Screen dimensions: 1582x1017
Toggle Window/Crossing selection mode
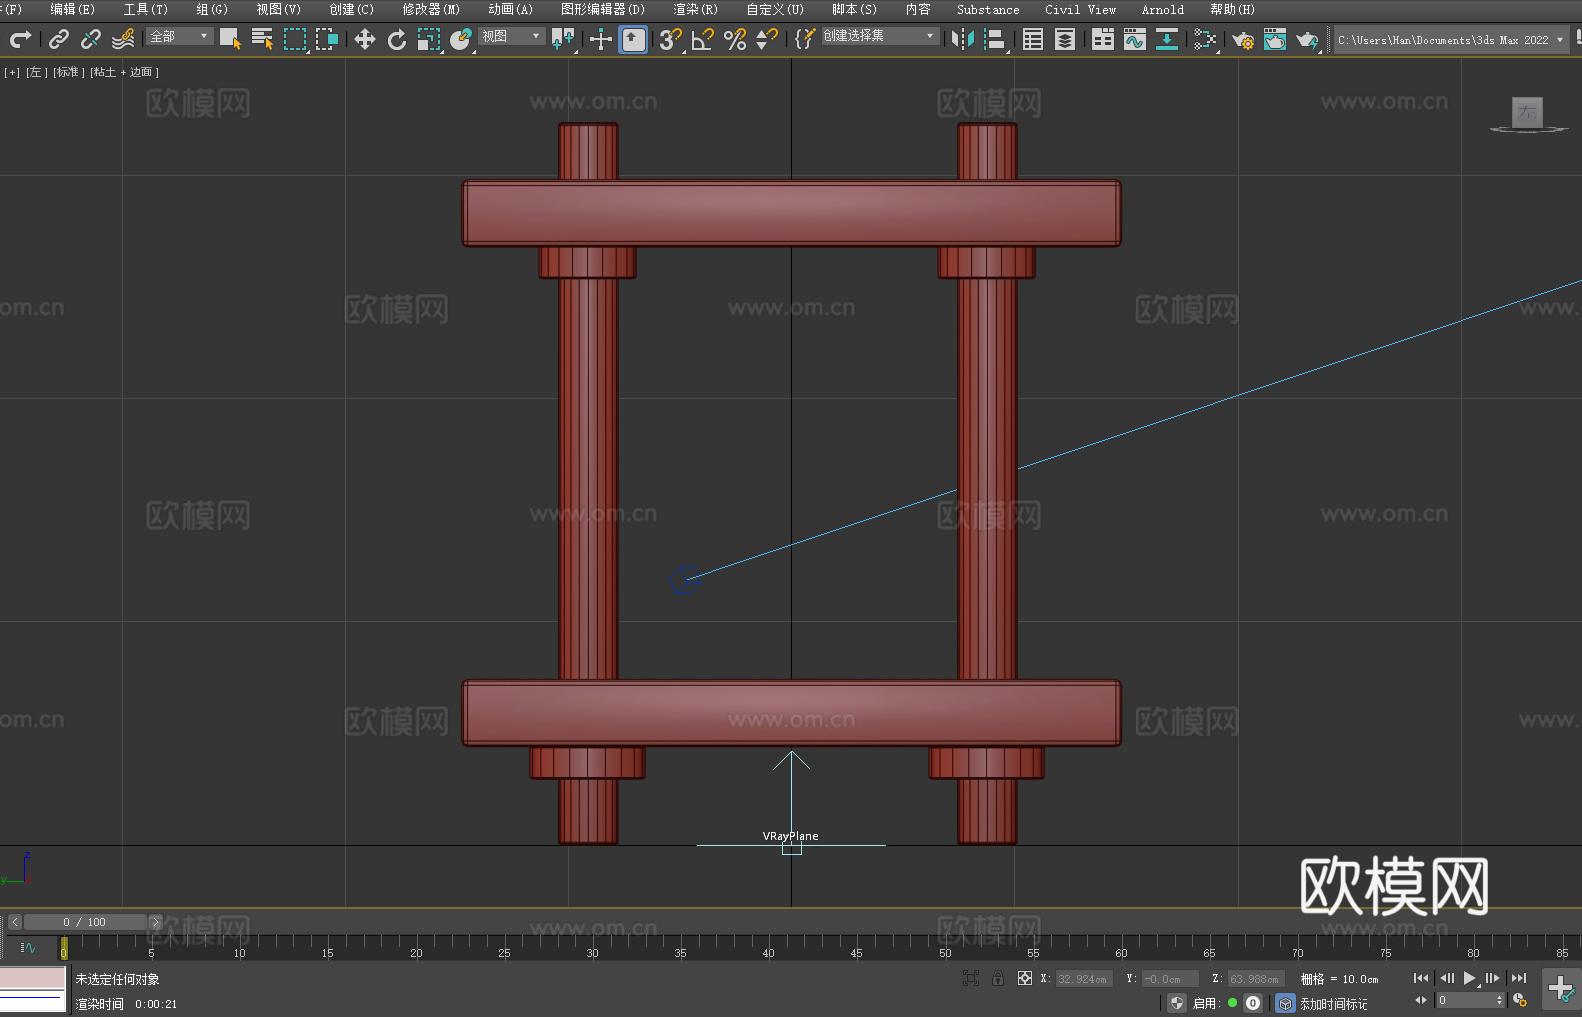[x=327, y=39]
